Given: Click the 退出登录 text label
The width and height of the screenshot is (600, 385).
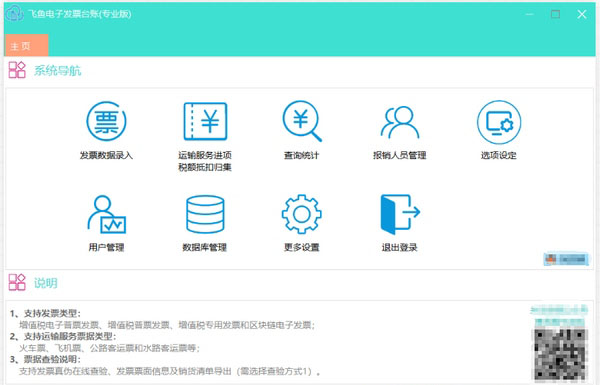Looking at the screenshot, I should point(399,248).
